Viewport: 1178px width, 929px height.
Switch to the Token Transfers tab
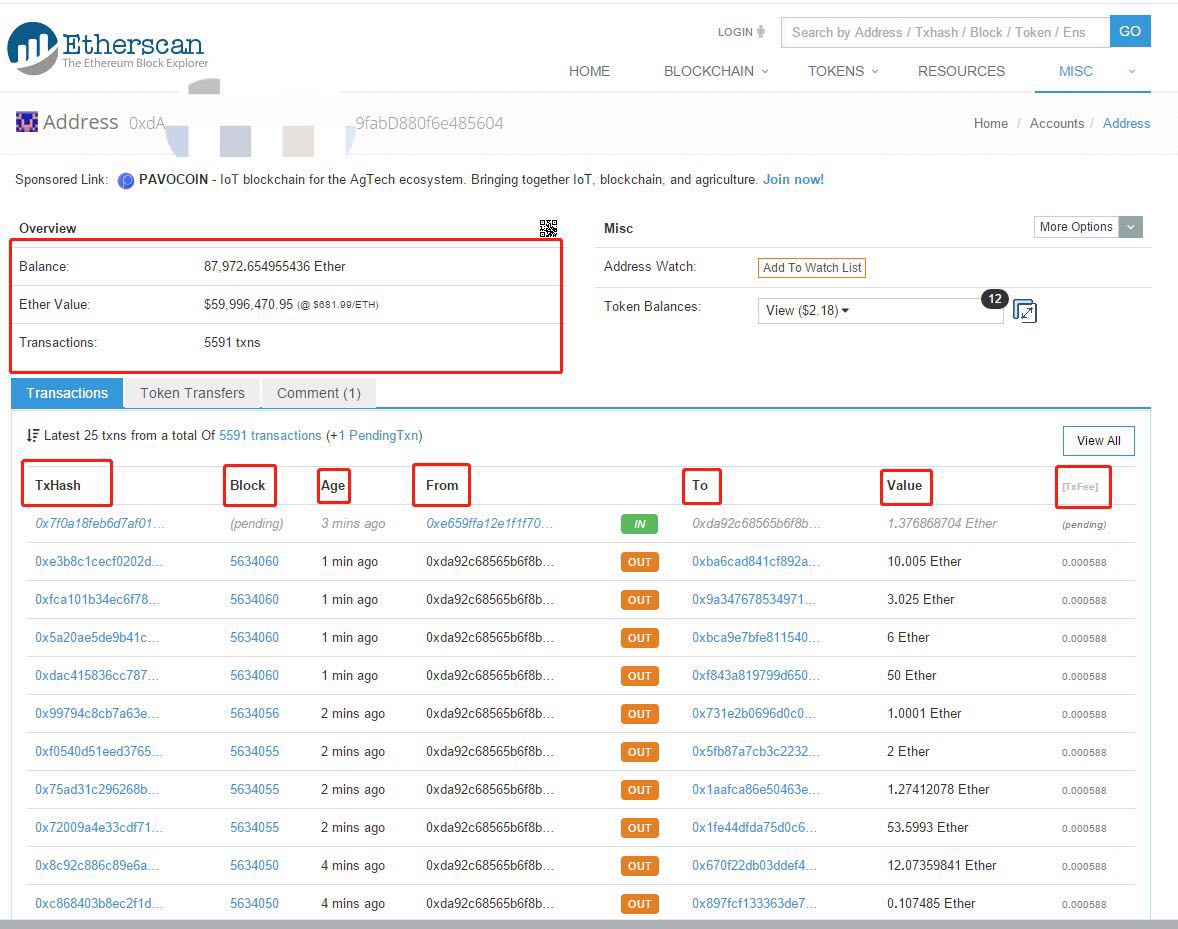(x=192, y=393)
